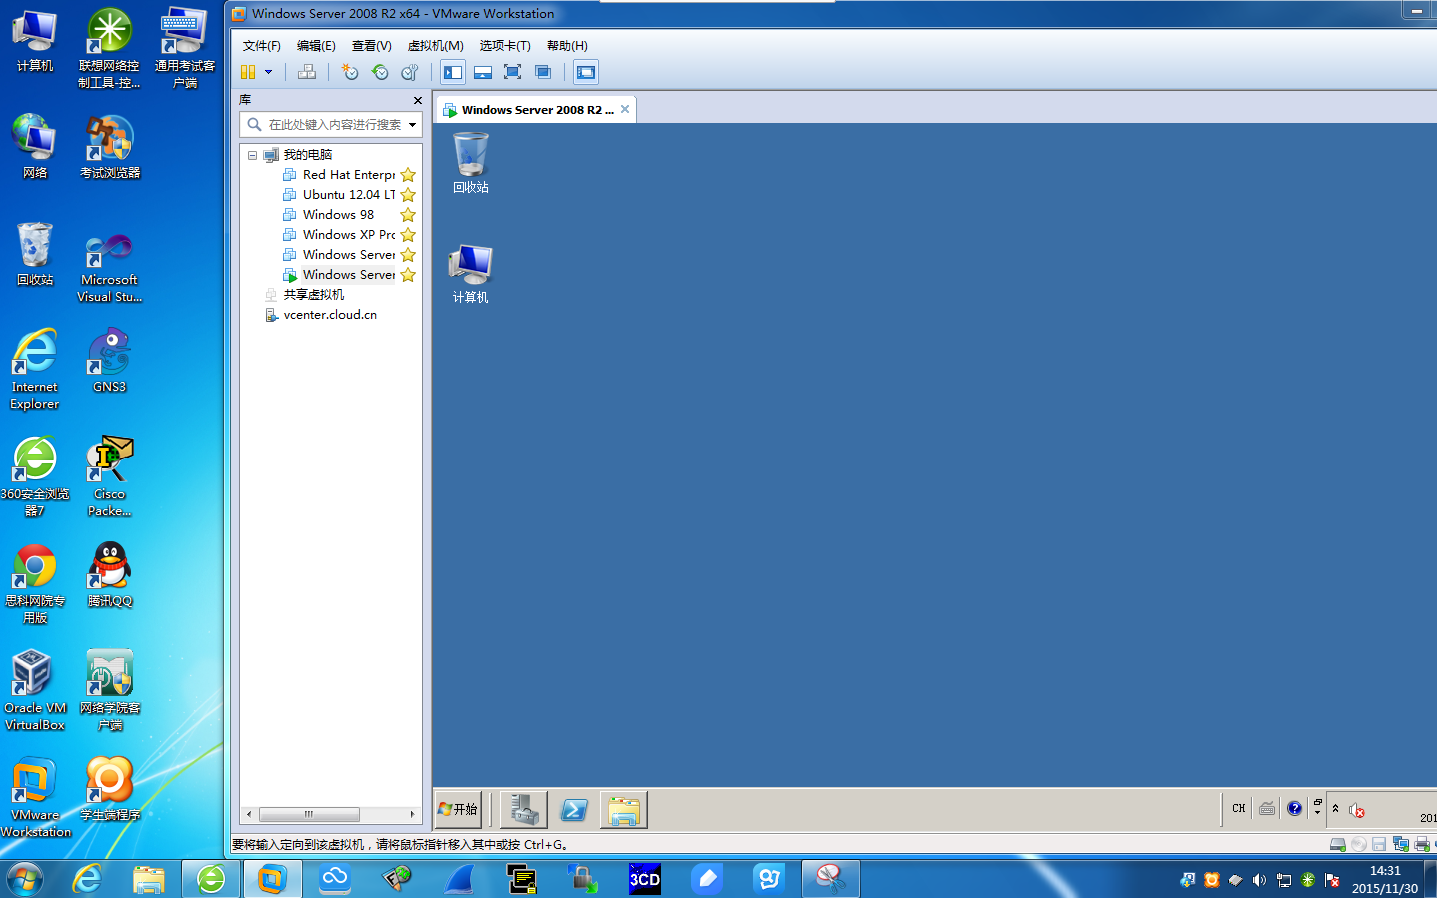Open the power options arrow beside pause
Viewport: 1437px width, 898px height.
pos(268,72)
